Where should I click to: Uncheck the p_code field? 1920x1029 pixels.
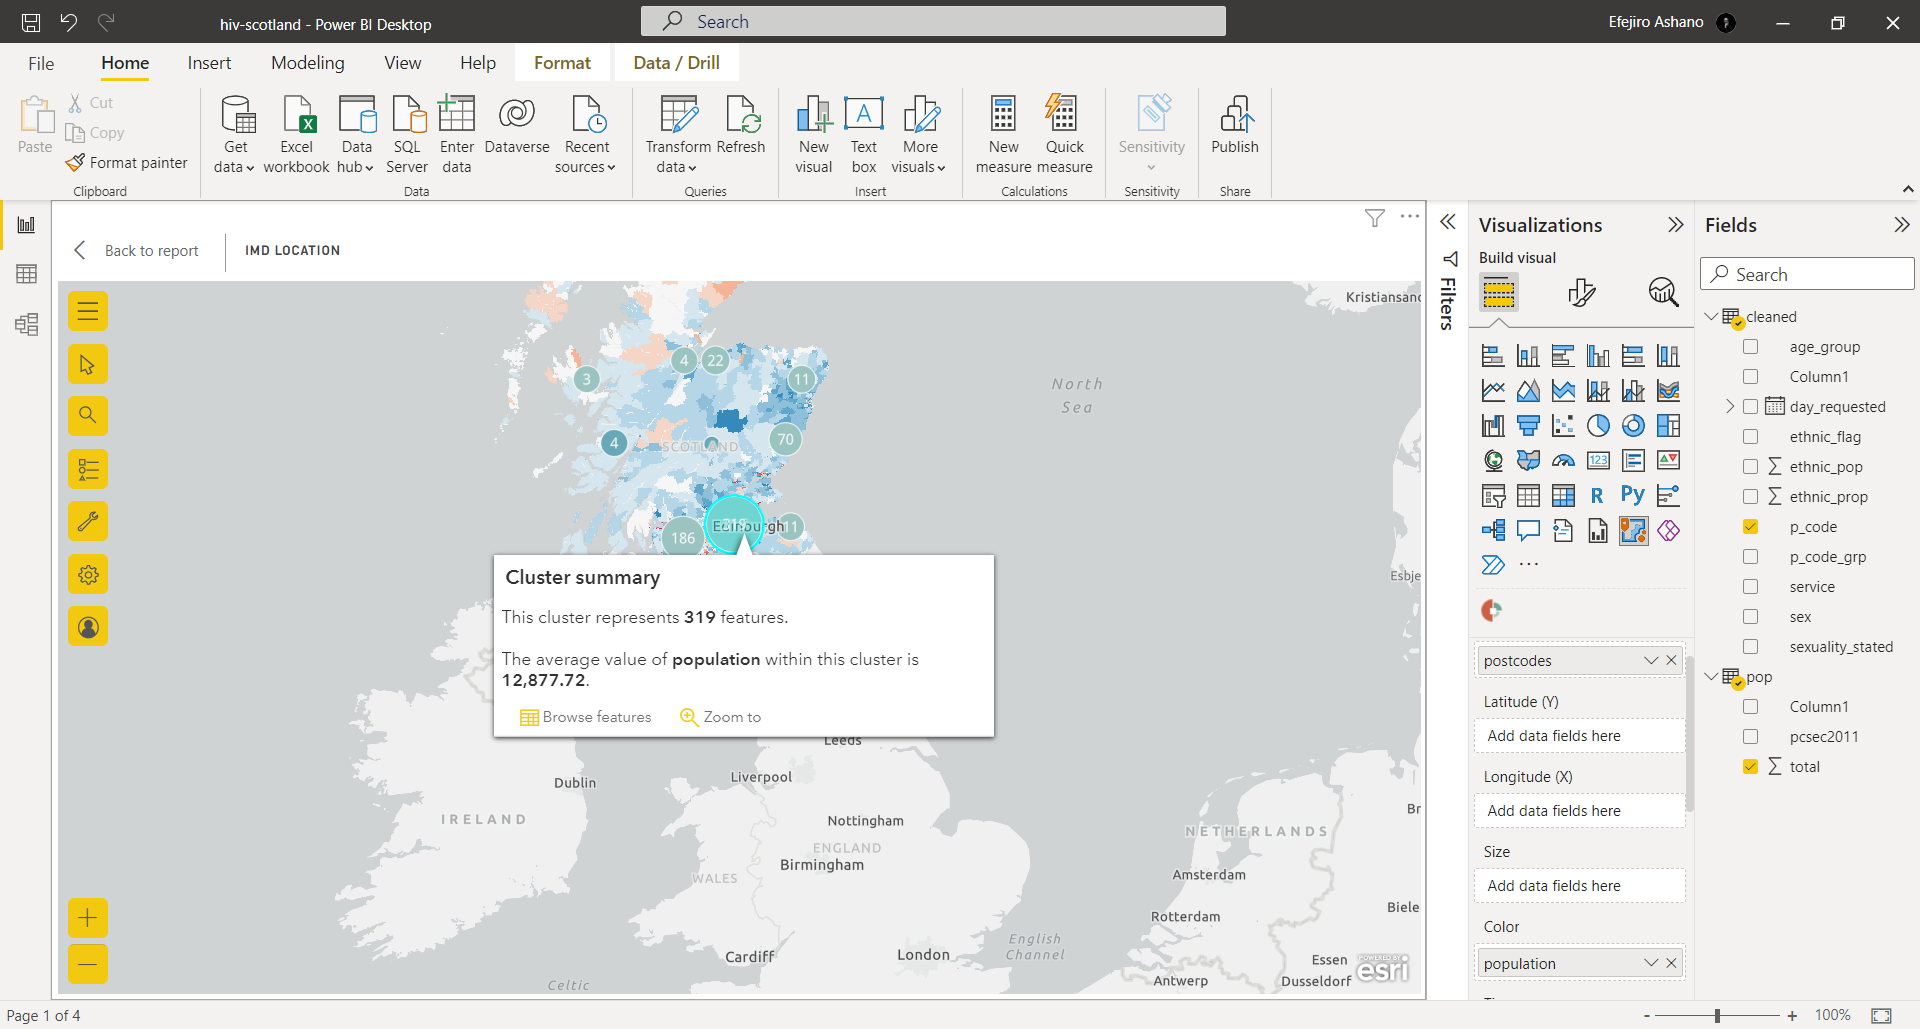(1750, 527)
